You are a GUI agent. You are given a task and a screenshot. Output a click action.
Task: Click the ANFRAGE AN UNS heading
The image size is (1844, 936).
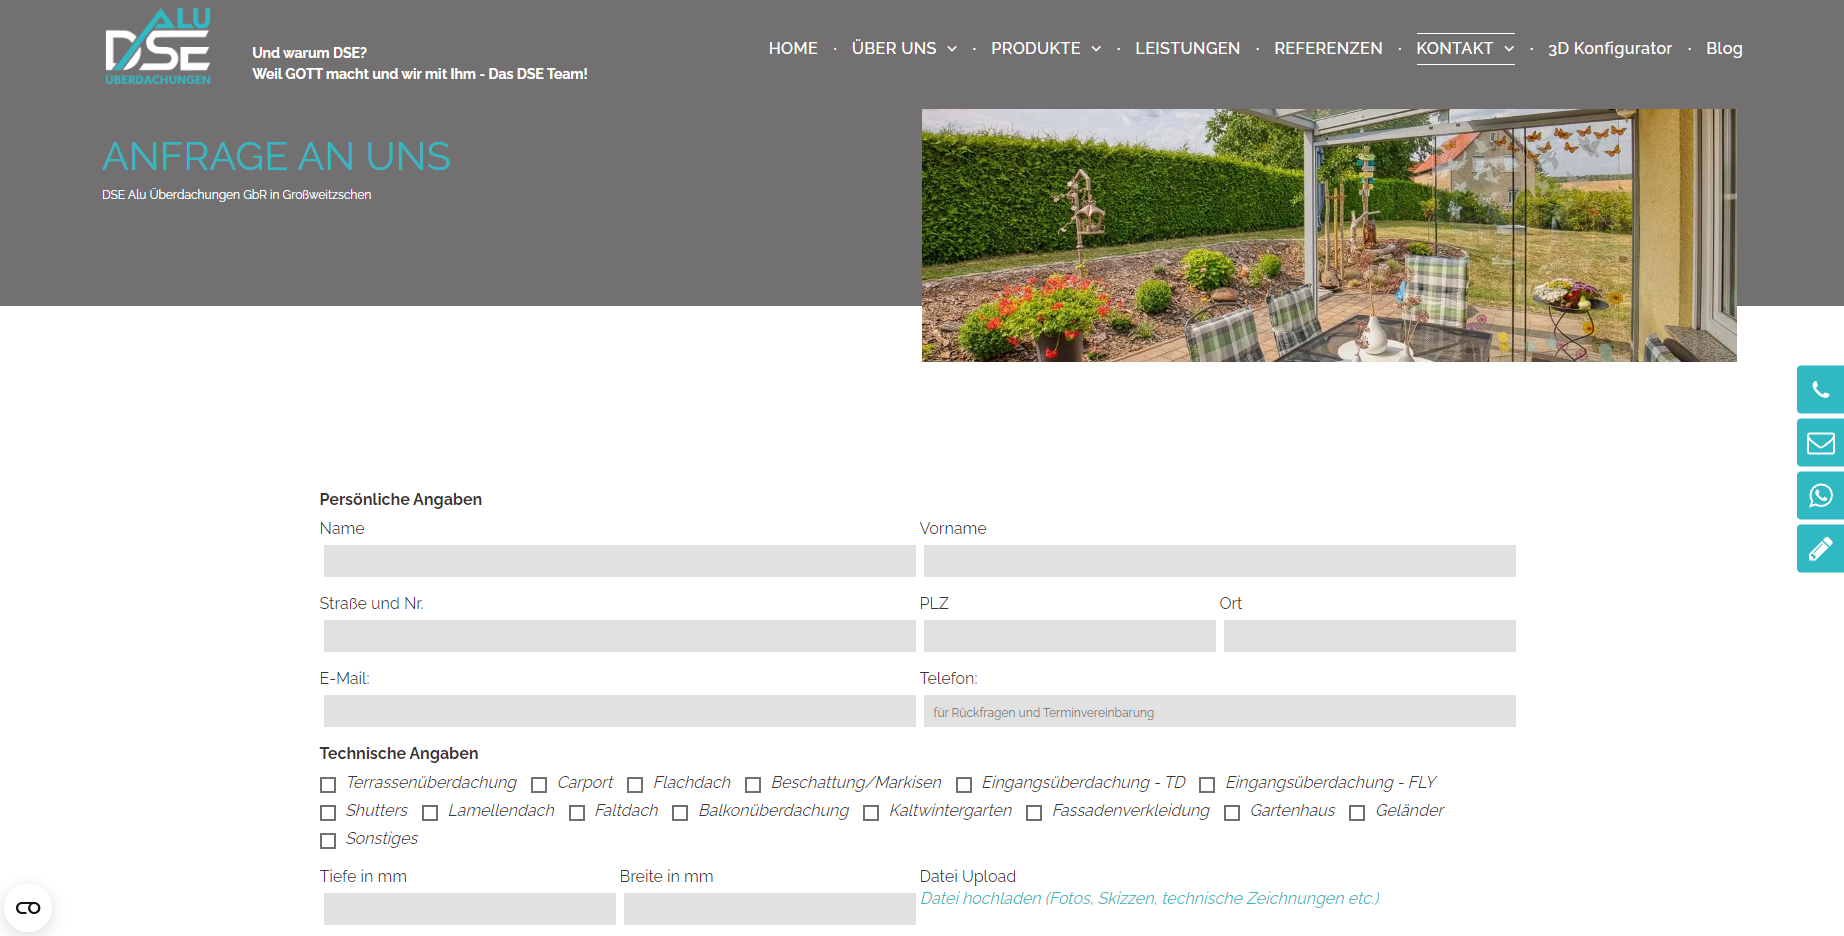click(276, 157)
